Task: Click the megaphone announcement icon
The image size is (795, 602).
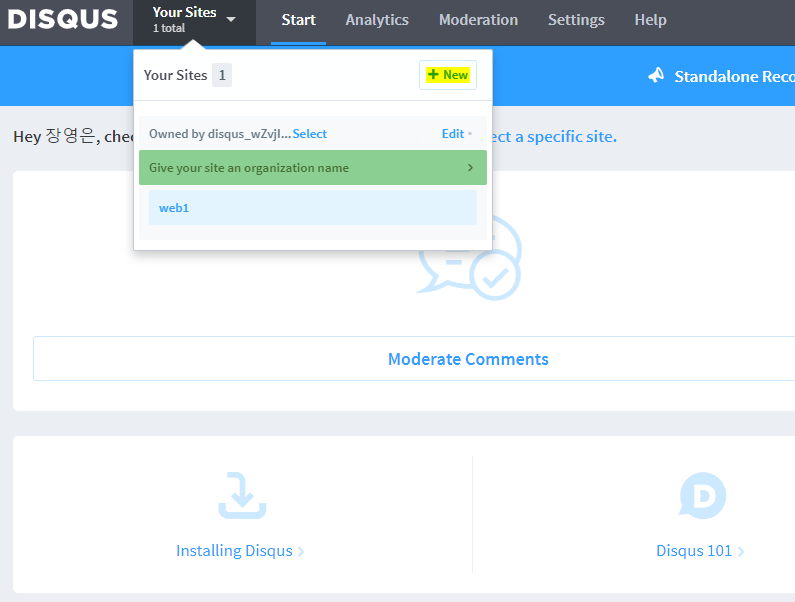Action: point(656,75)
